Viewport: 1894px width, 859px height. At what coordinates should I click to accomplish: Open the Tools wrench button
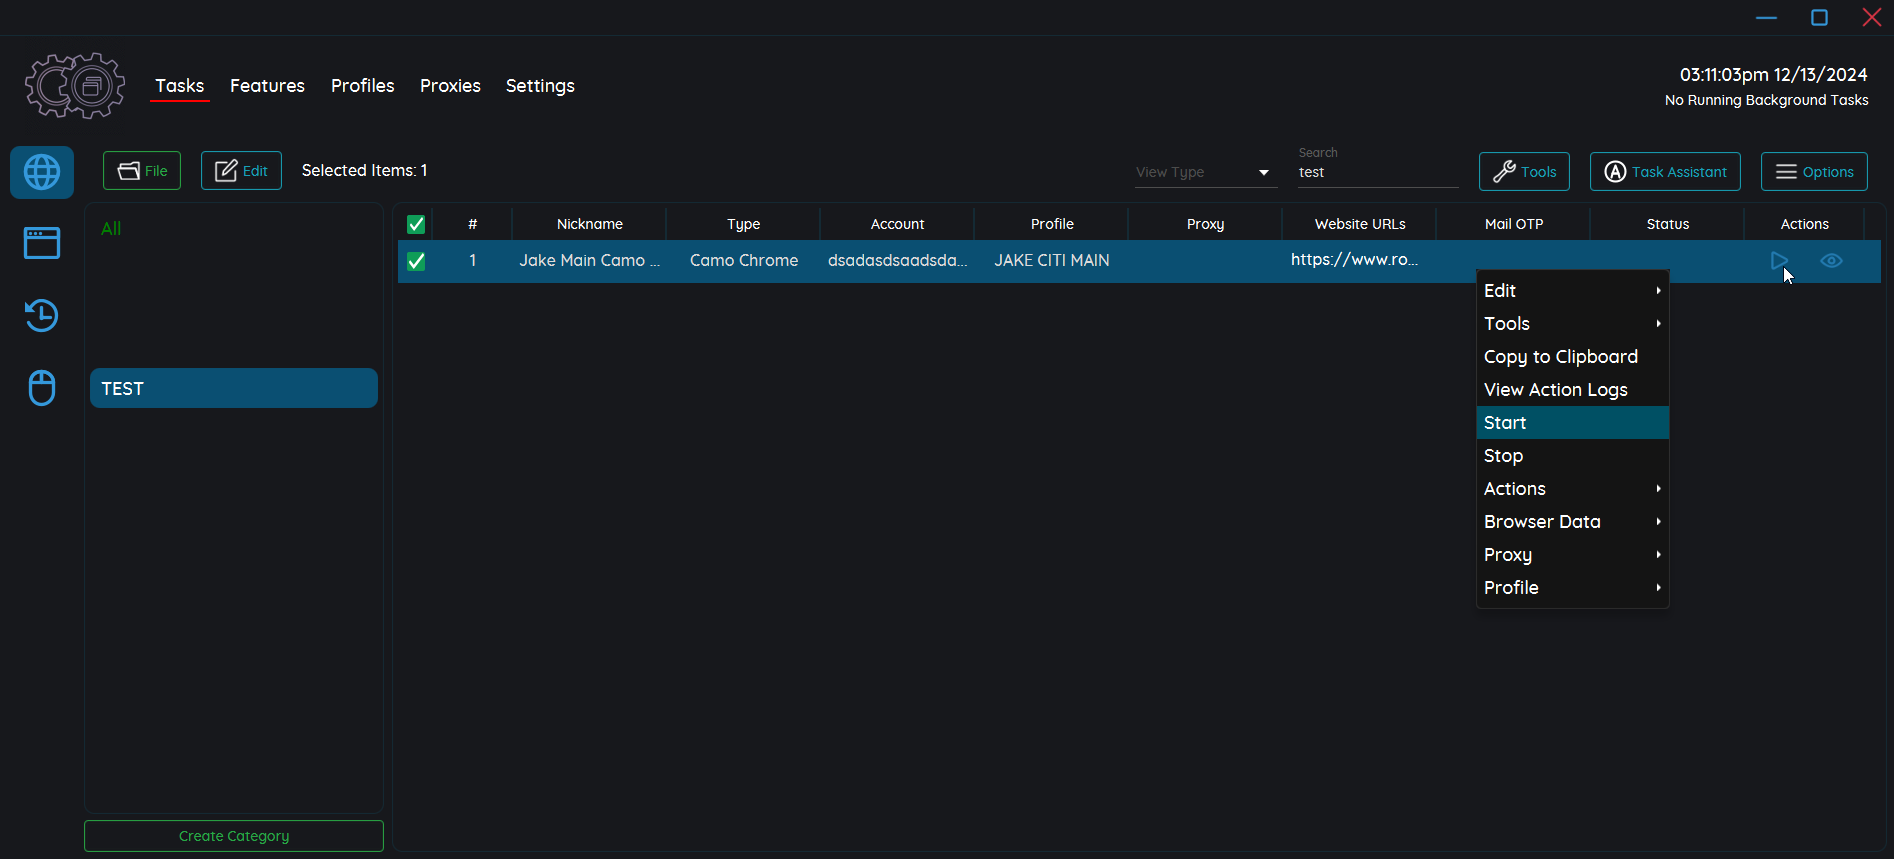tap(1524, 172)
